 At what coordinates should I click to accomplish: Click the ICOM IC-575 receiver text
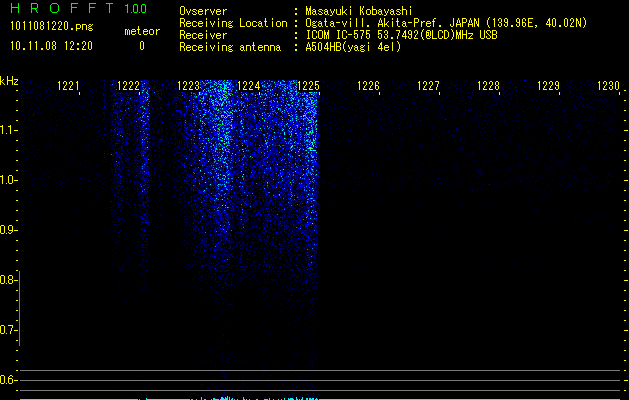(x=401, y=35)
